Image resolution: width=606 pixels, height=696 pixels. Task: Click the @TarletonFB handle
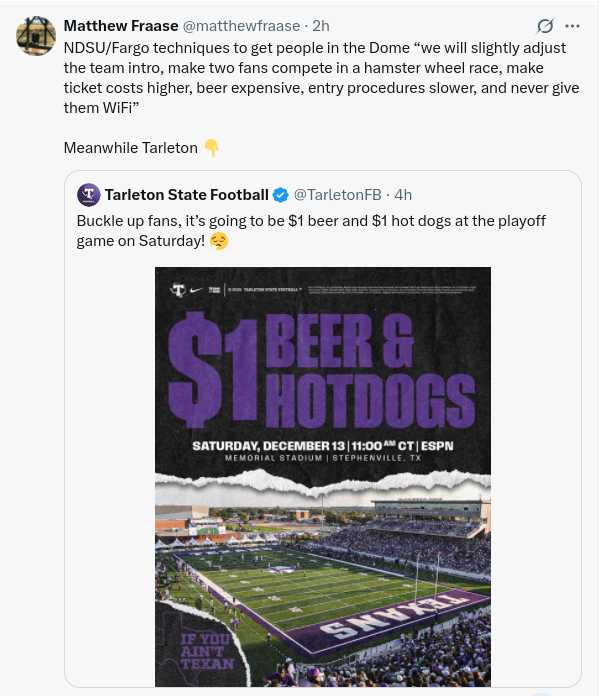pos(337,194)
